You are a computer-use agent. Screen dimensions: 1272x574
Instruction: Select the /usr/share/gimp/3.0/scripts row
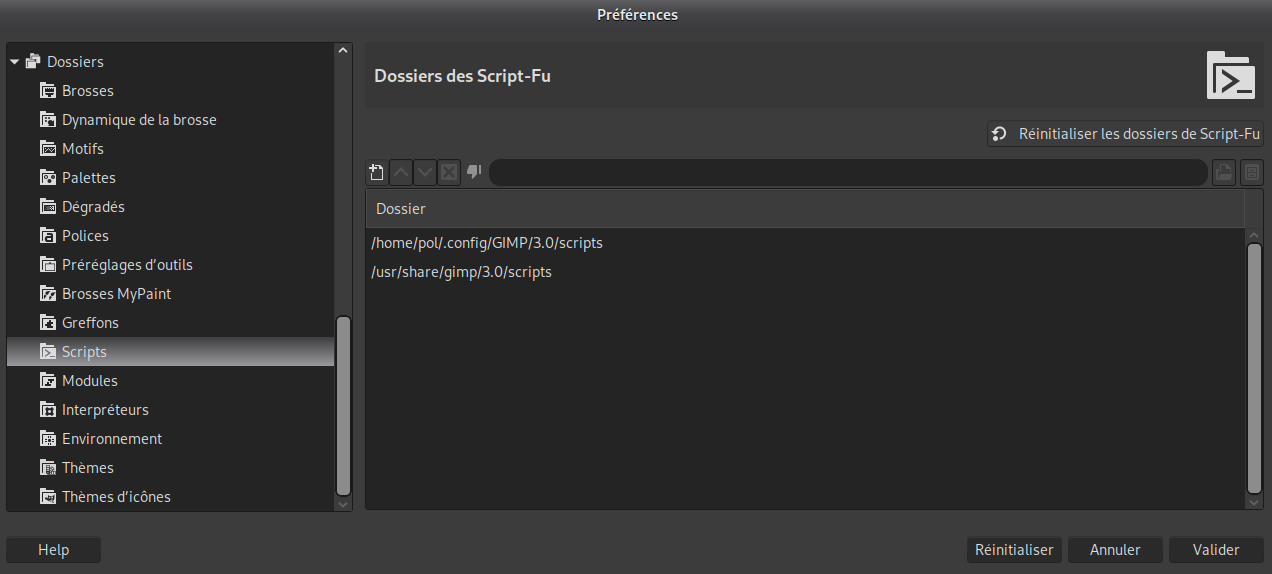pyautogui.click(x=461, y=272)
